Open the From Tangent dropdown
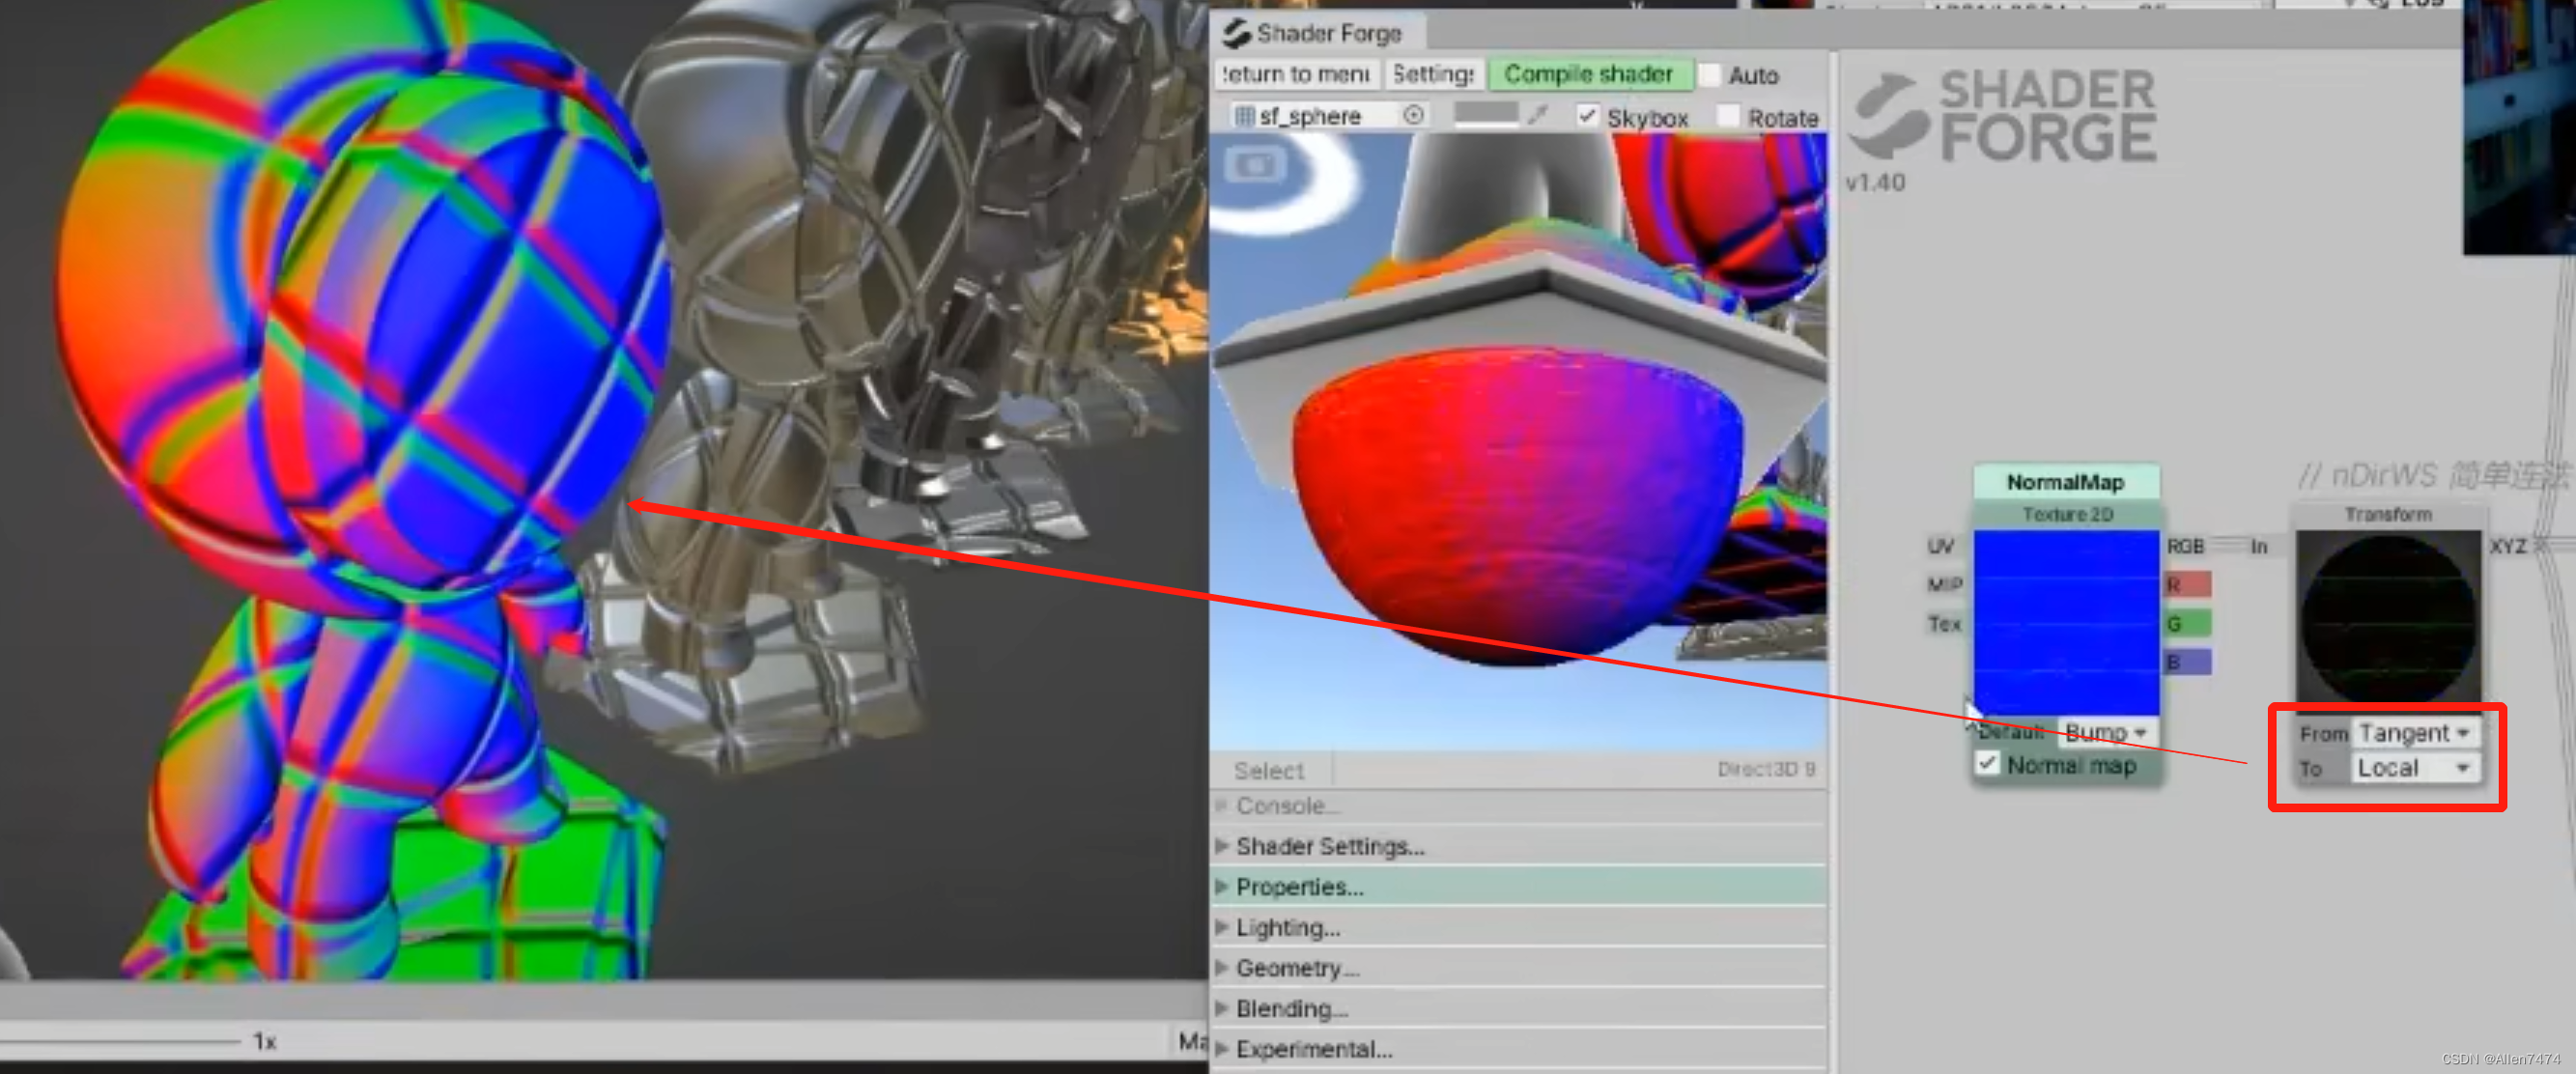Screen dimensions: 2576x1074 point(2414,733)
